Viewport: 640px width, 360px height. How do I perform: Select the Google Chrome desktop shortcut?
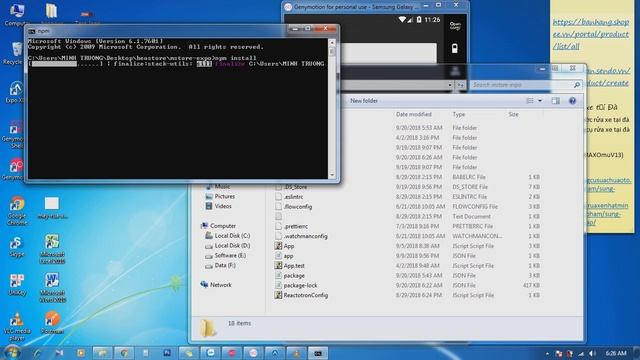(x=17, y=210)
